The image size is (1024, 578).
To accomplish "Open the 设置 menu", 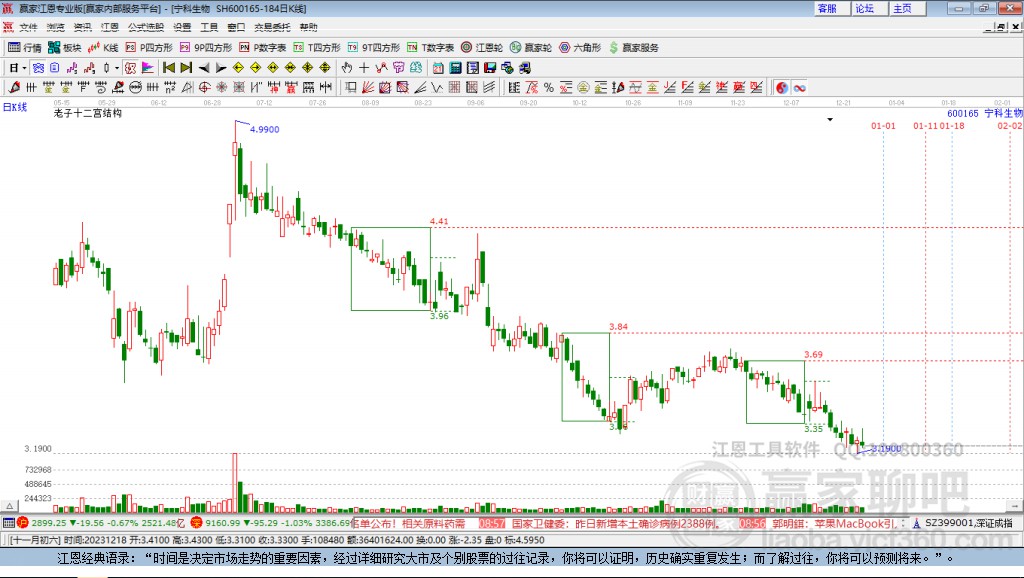I will (182, 27).
